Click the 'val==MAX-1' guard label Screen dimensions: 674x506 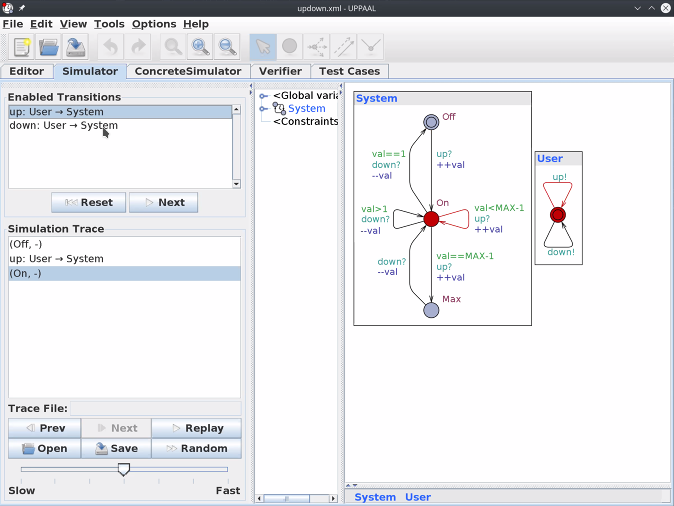click(465, 256)
